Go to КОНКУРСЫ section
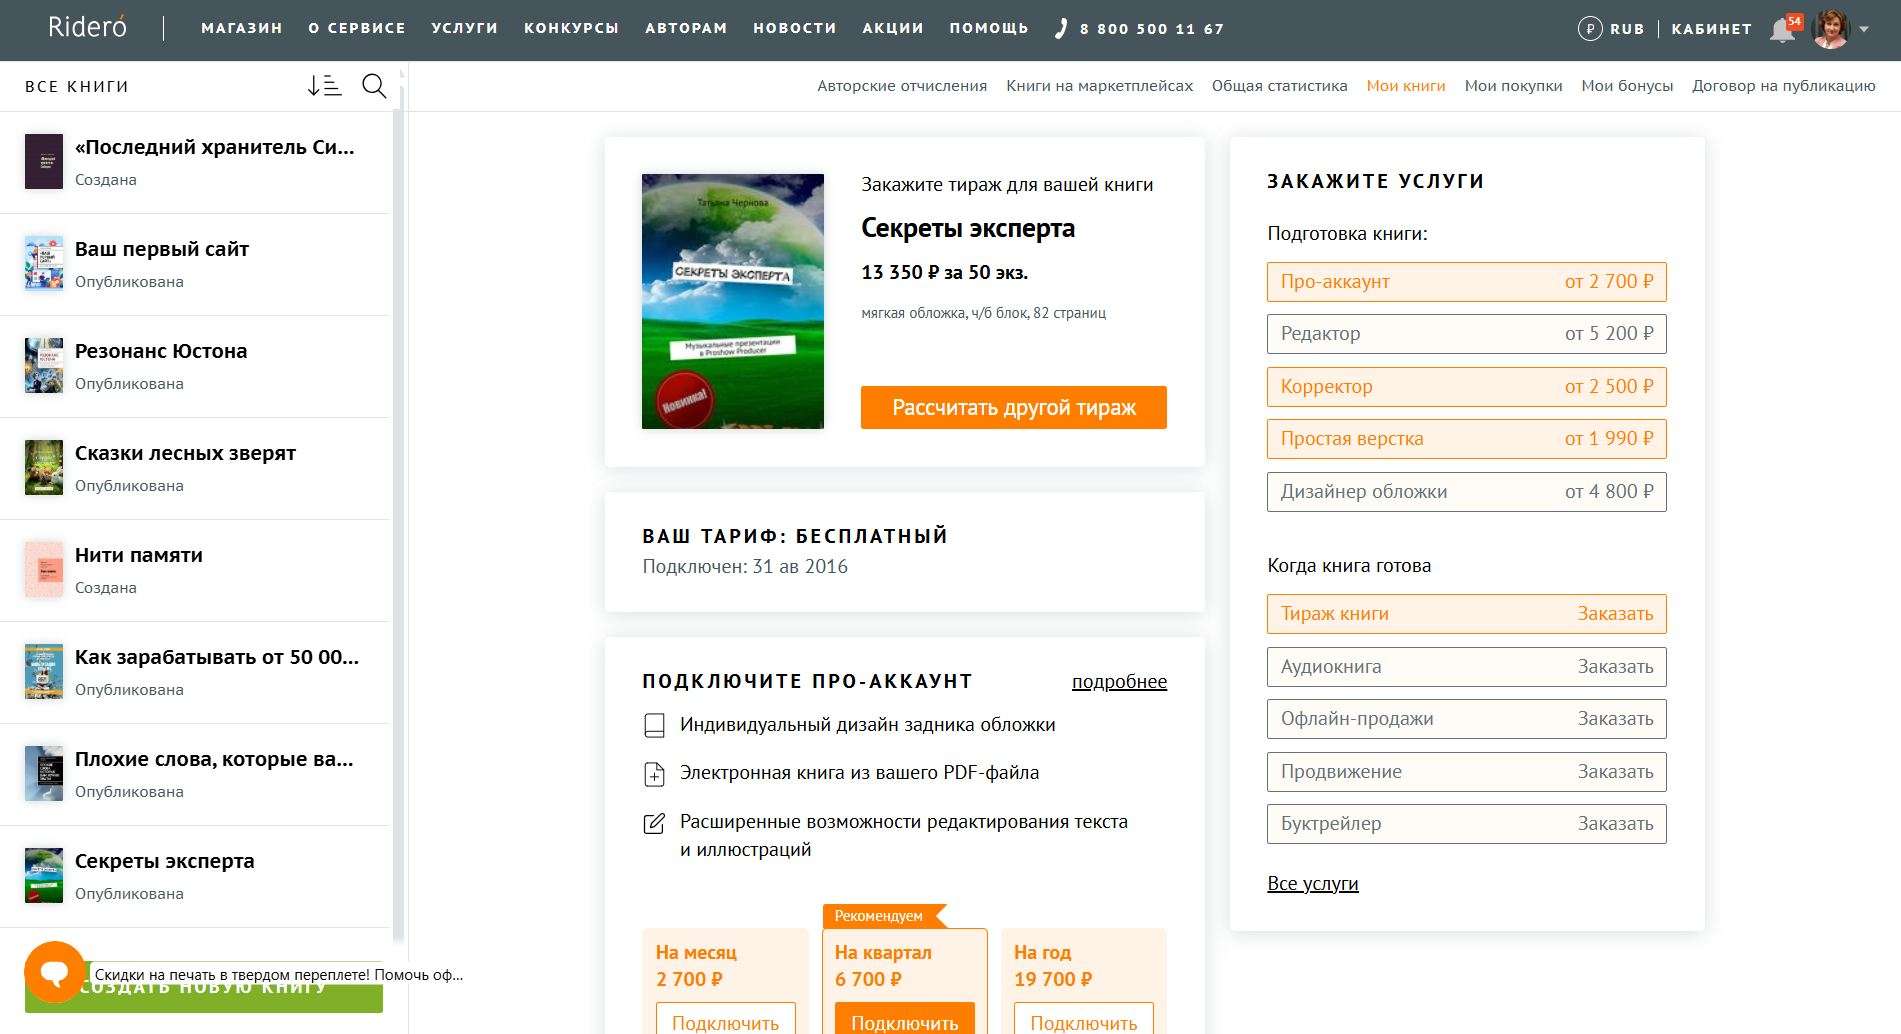The width and height of the screenshot is (1901, 1034). (571, 28)
